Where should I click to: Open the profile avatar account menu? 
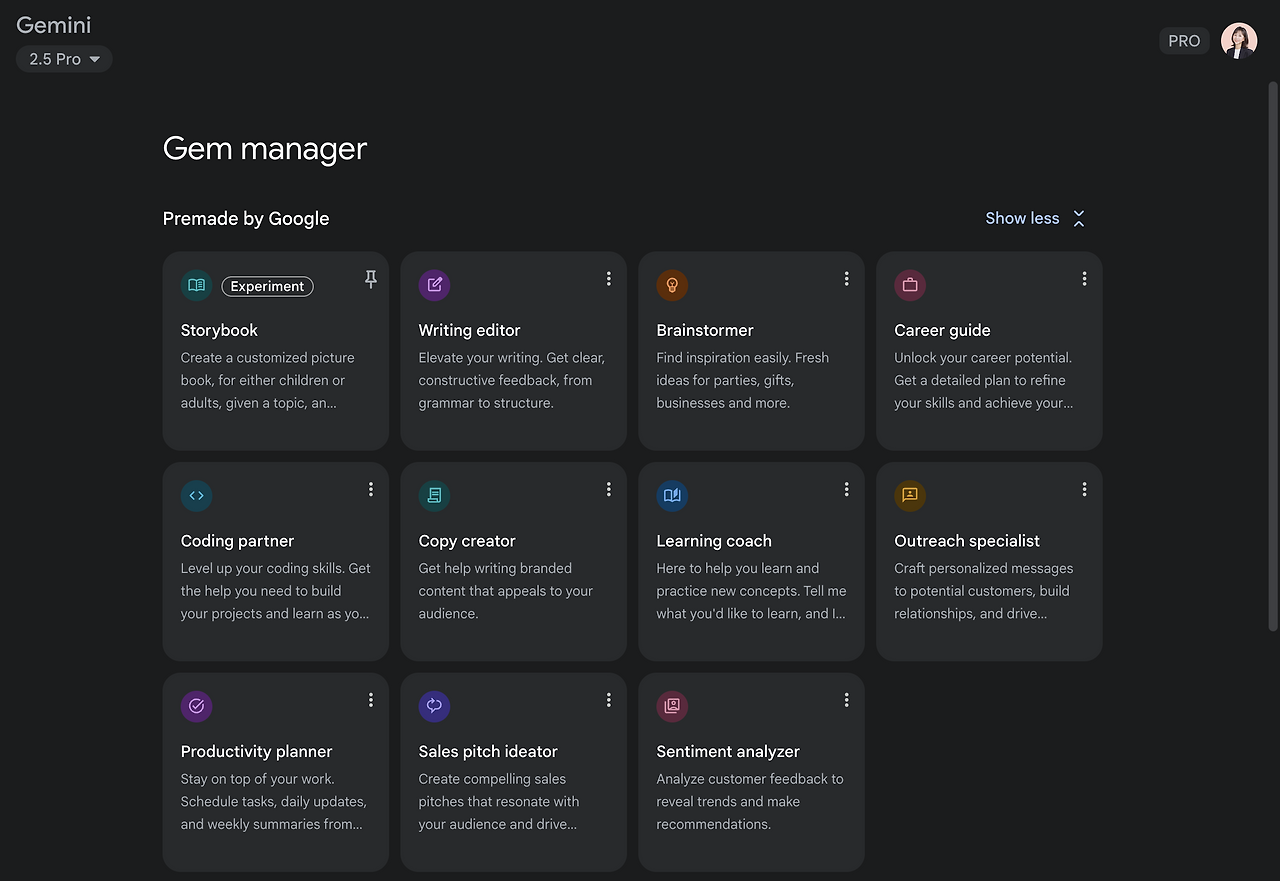pyautogui.click(x=1239, y=41)
